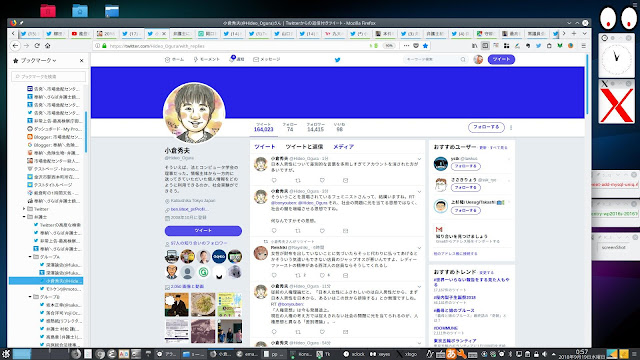This screenshot has height=360, width=640.
Task: Click the green padlock site security icon
Action: pos(104,46)
